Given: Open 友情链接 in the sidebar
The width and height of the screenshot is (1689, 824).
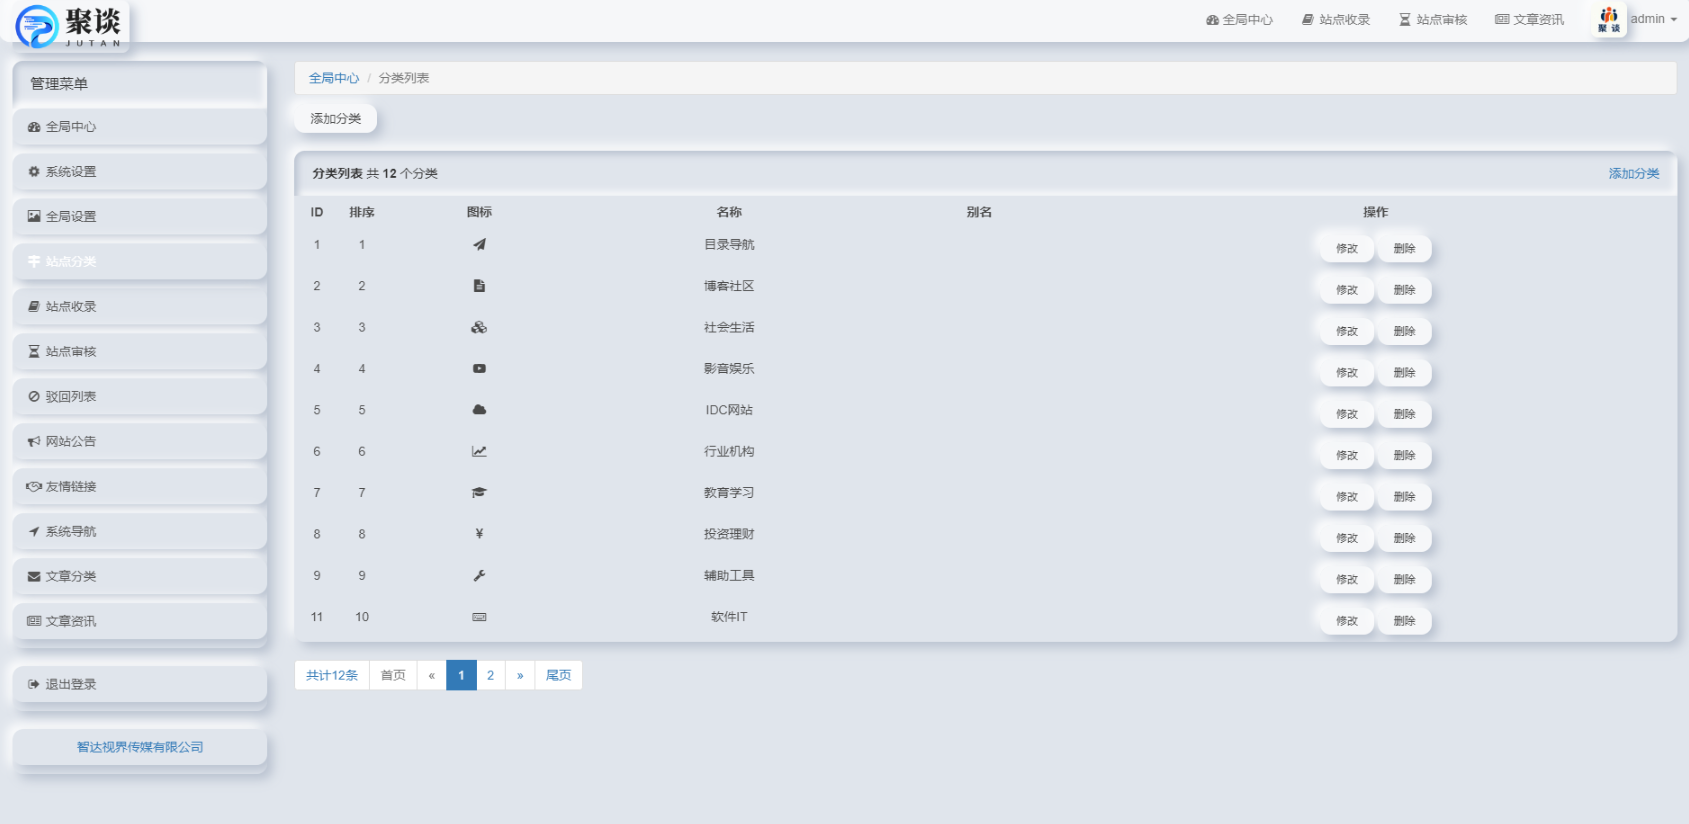Looking at the screenshot, I should tap(140, 487).
